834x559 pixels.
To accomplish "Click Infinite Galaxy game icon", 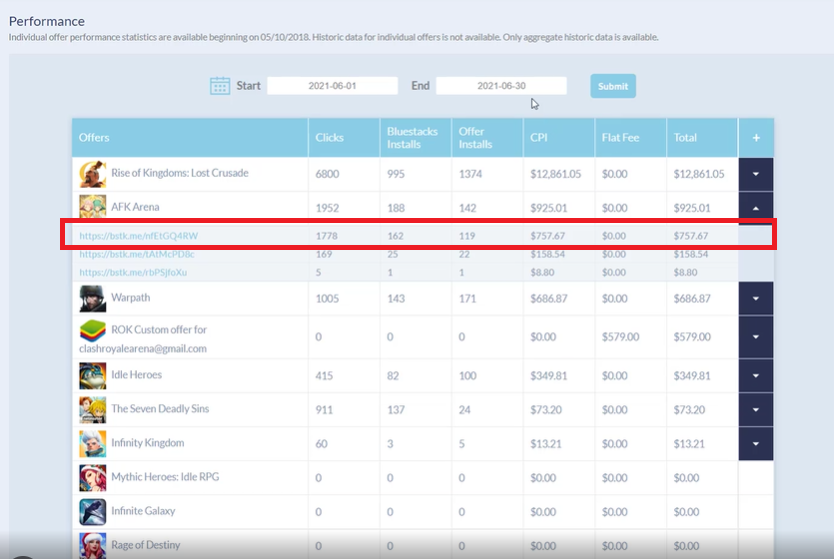I will pos(93,512).
